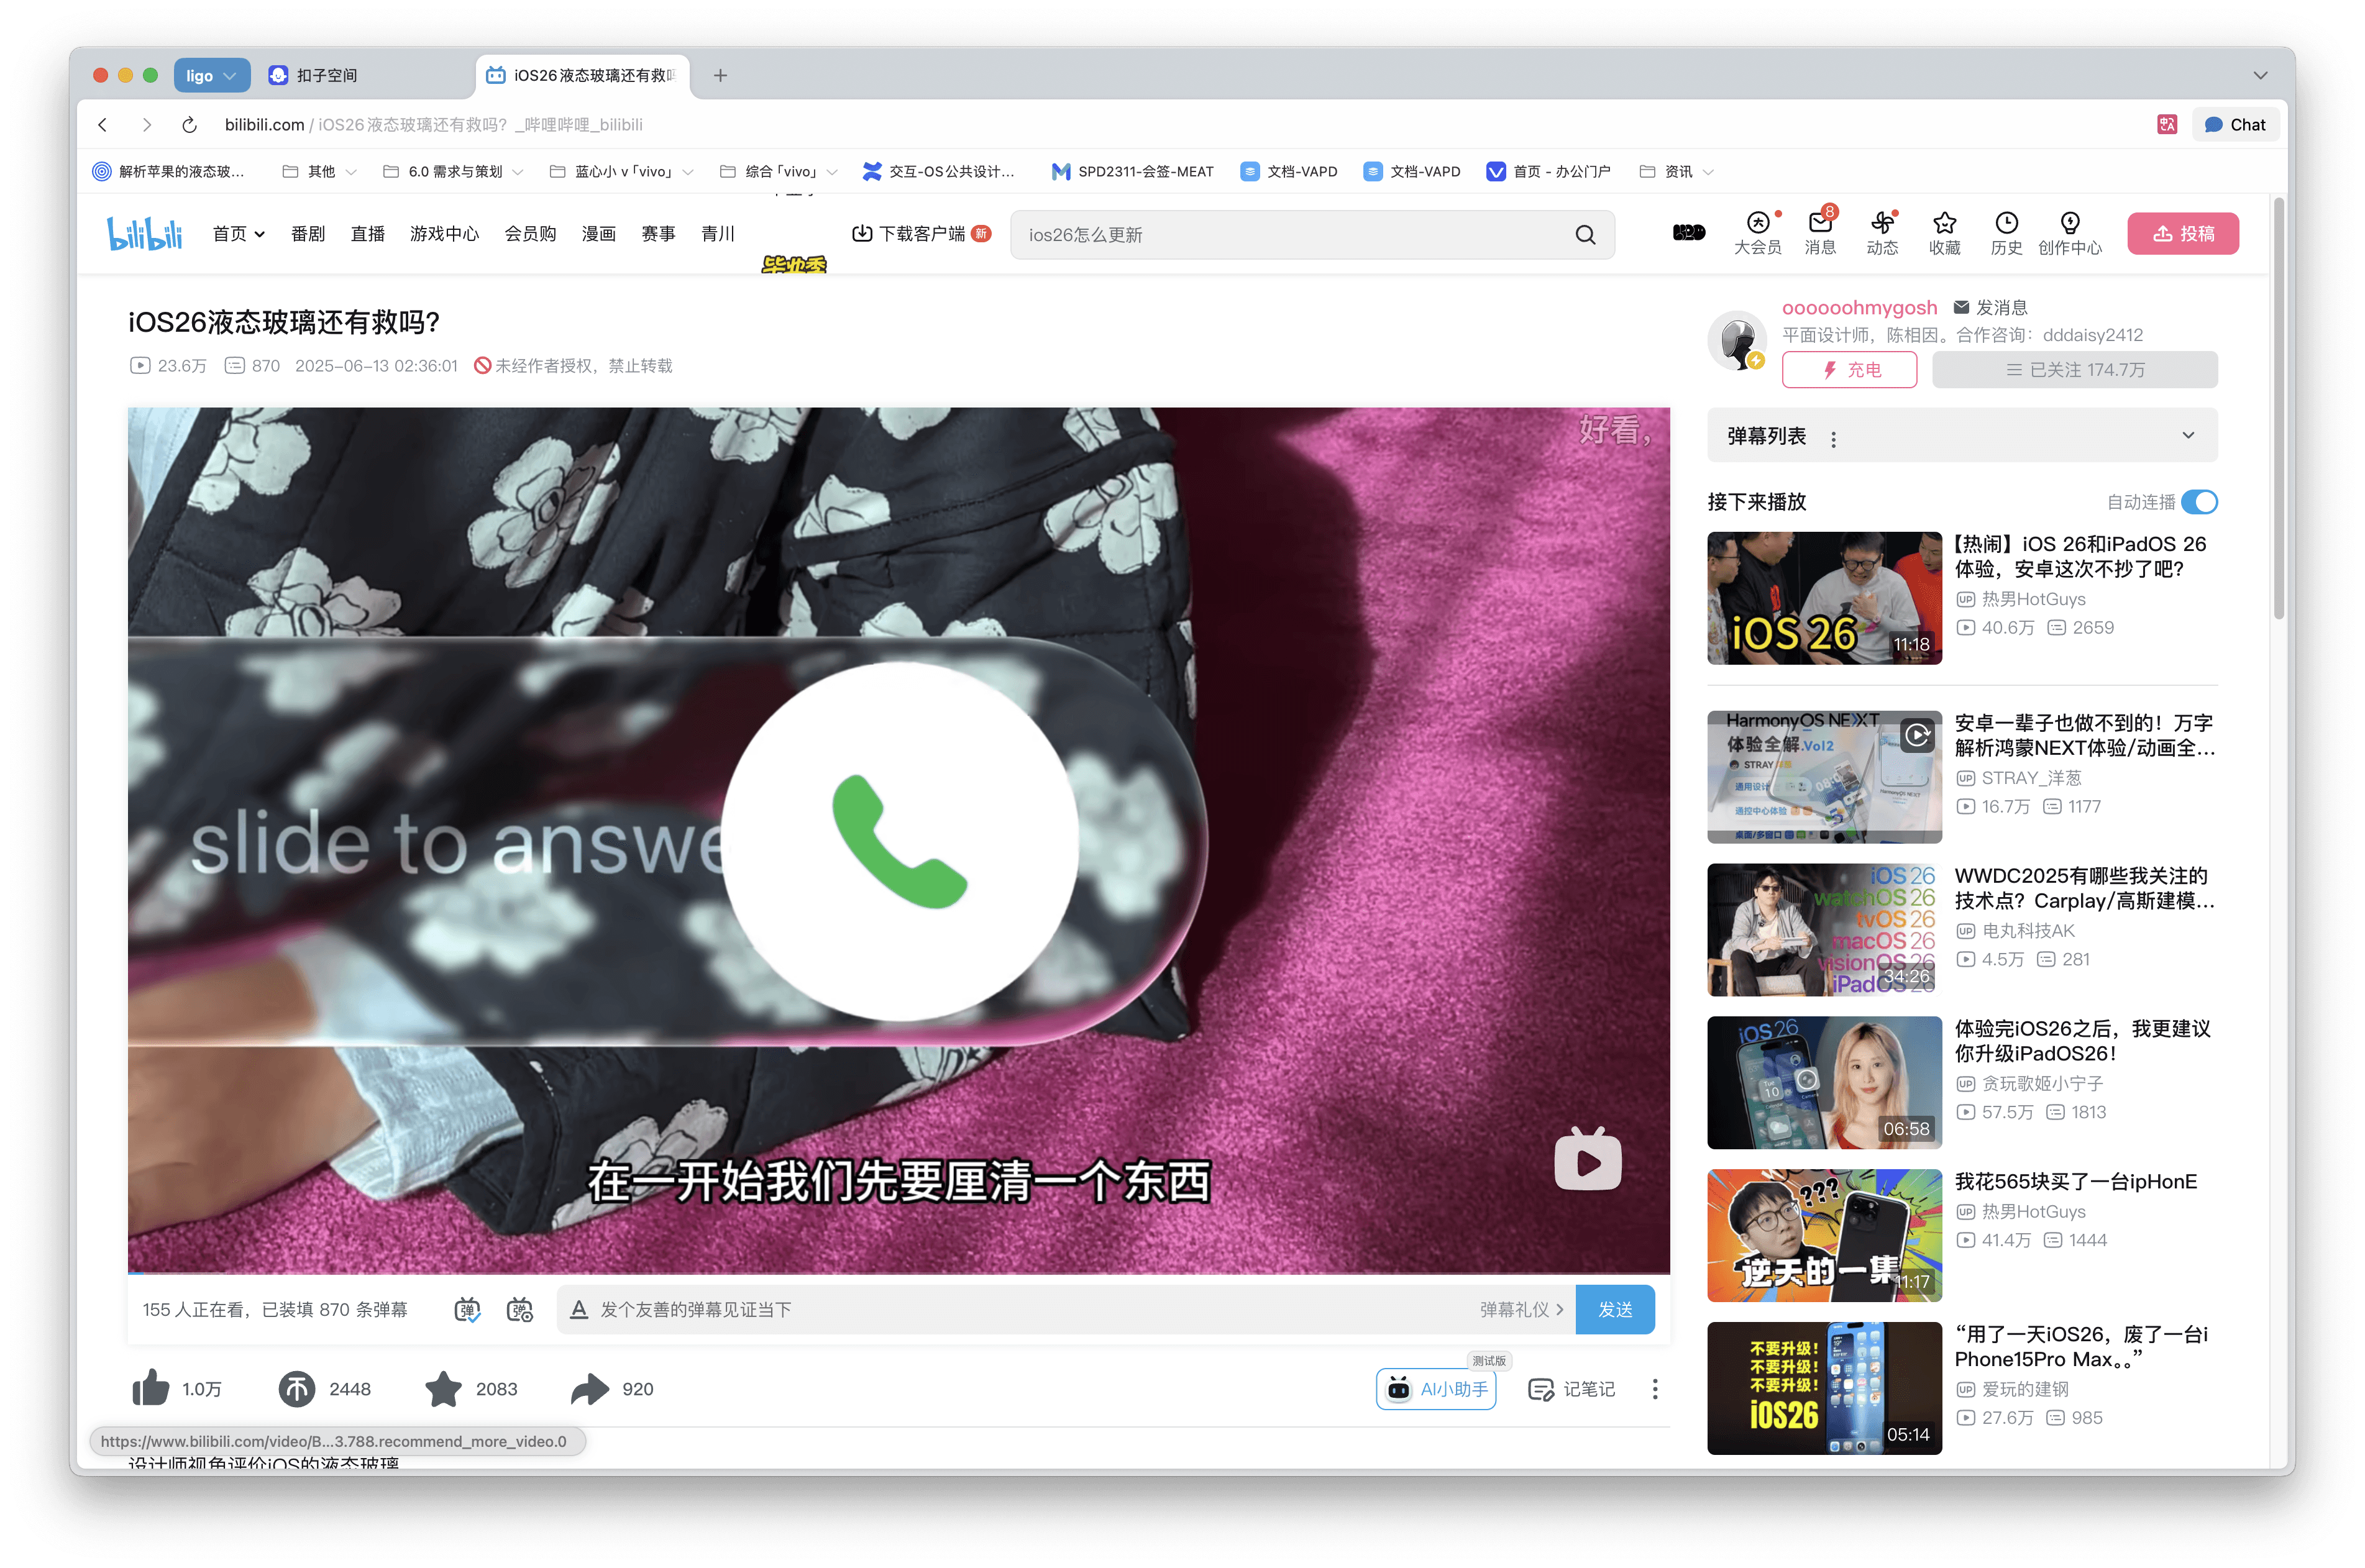Toggle danmaku display switch icon
2365x1568 pixels.
click(x=467, y=1310)
